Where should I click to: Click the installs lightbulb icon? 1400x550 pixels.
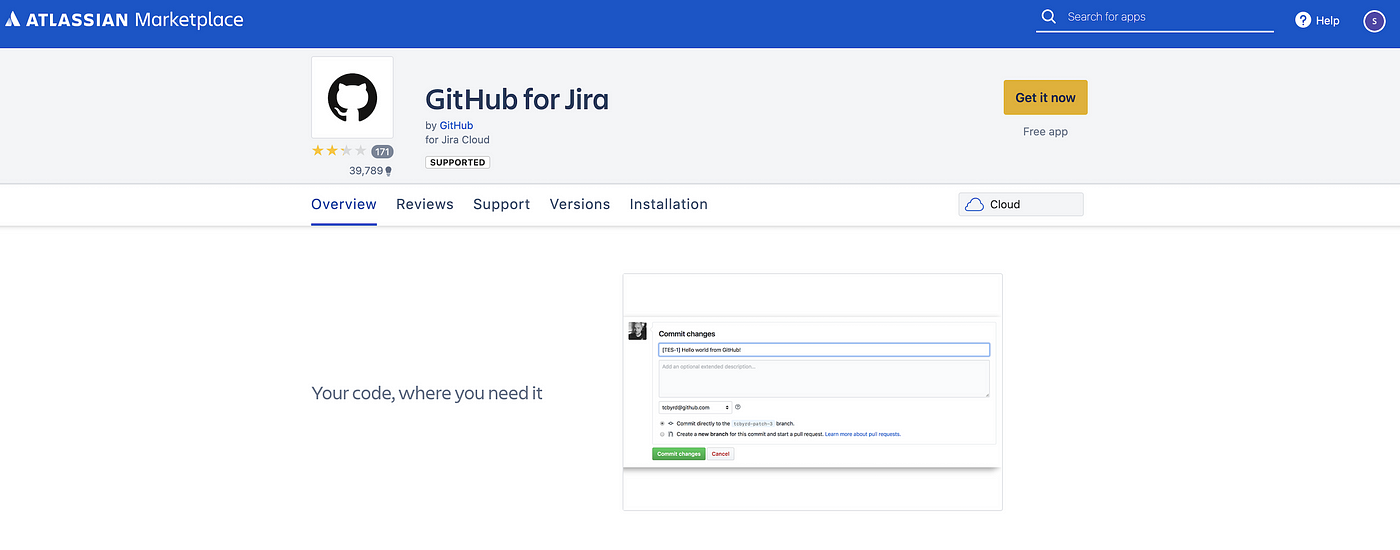pos(388,171)
